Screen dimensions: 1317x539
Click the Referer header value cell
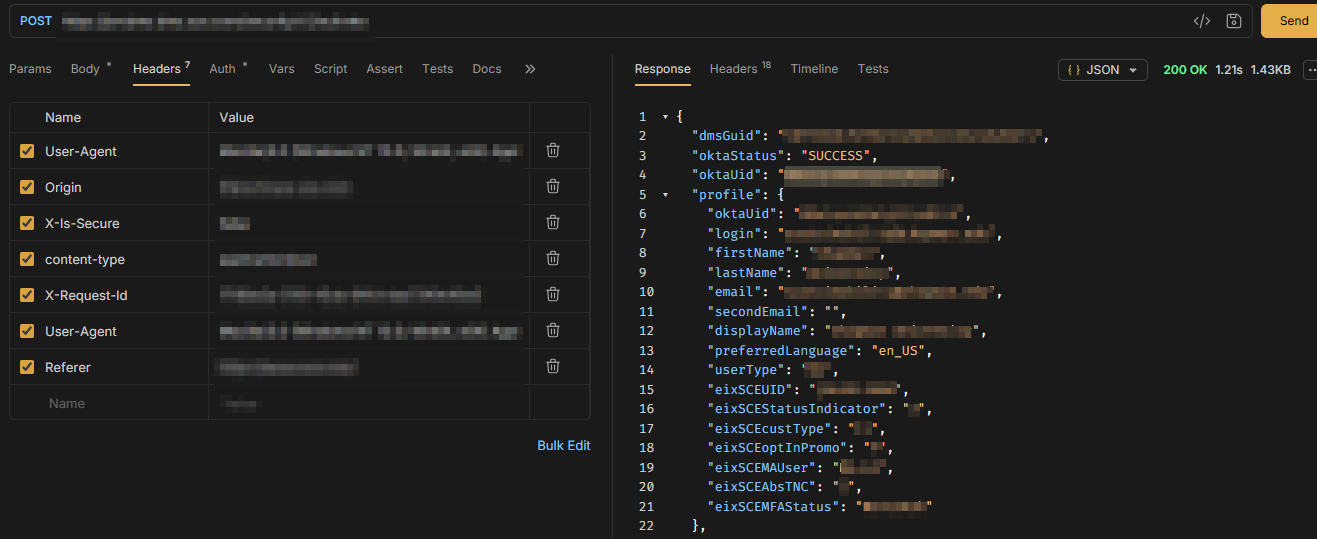[369, 367]
